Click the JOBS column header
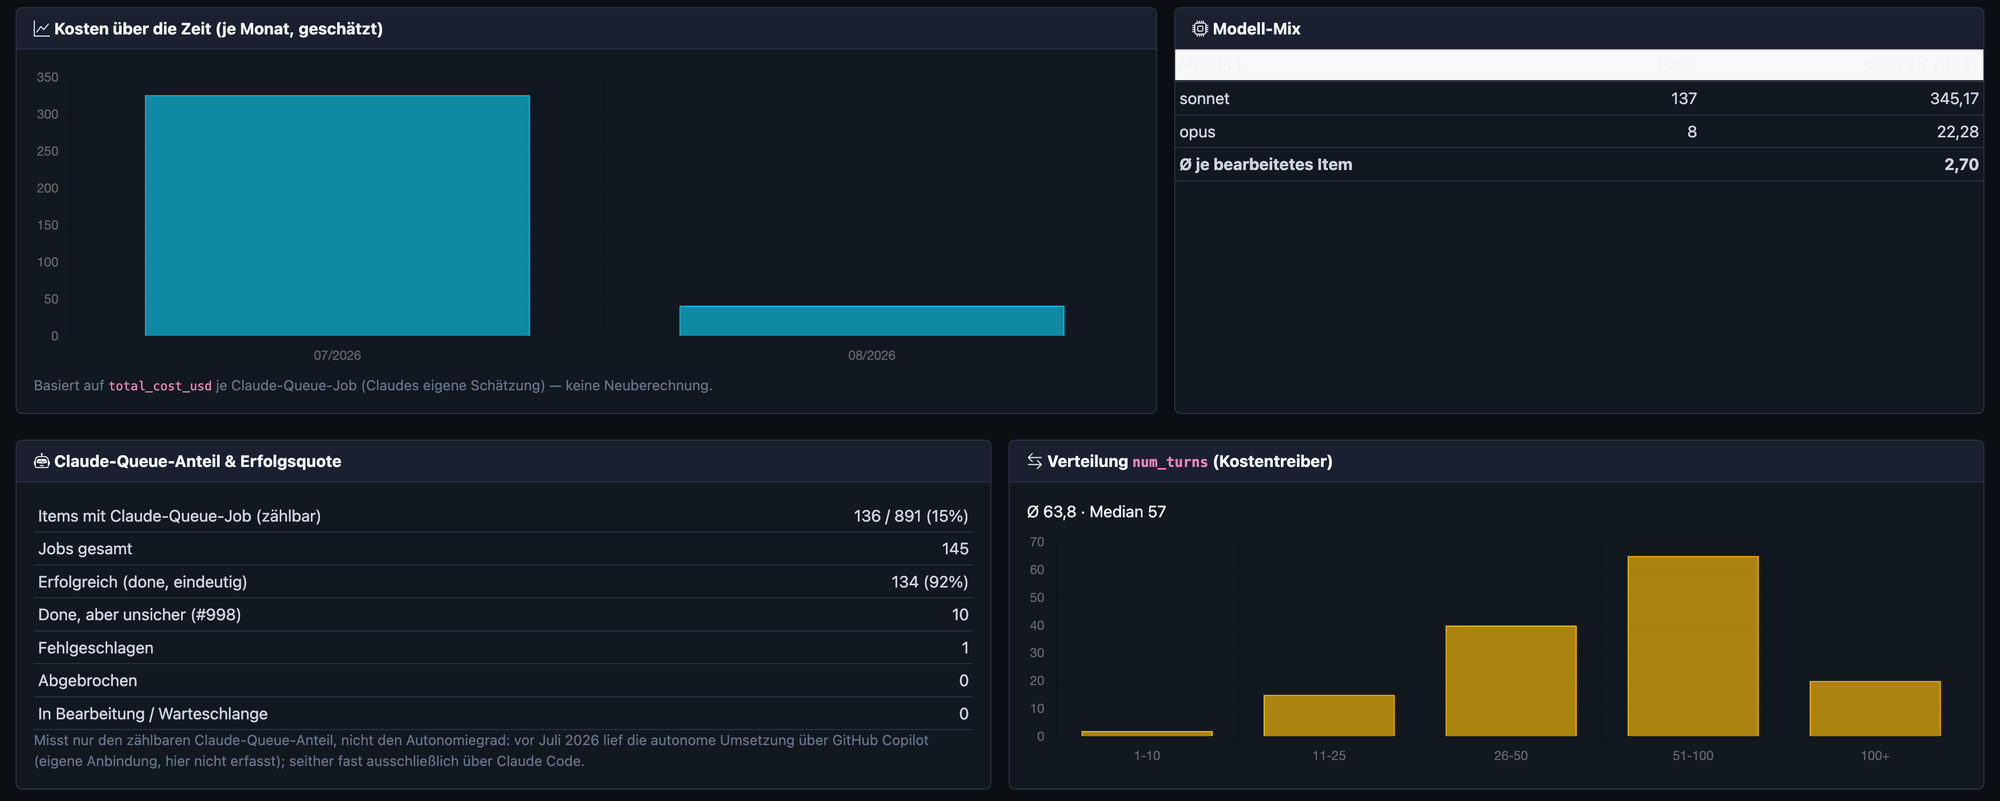 1675,65
